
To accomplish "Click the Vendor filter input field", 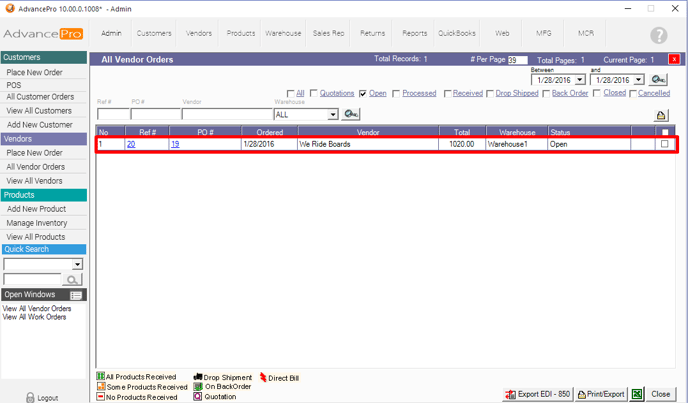I will 226,115.
